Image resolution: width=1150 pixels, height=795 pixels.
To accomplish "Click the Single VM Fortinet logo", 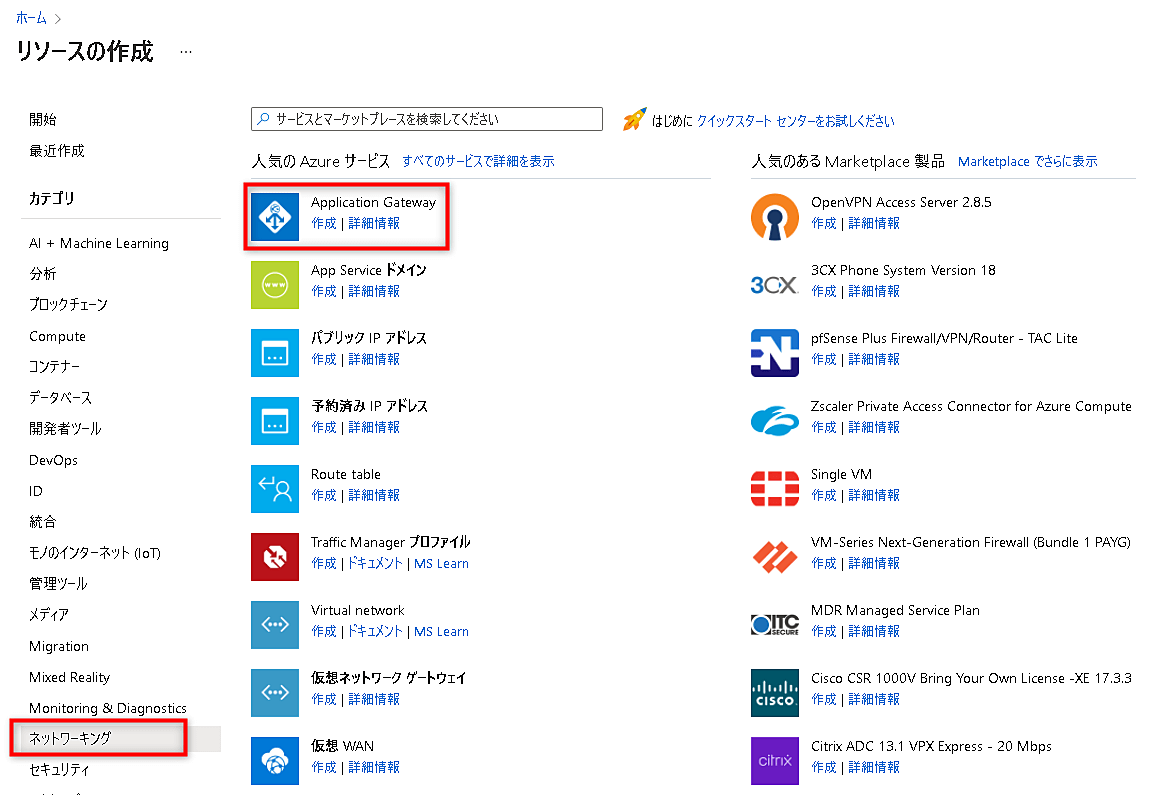I will tap(774, 489).
